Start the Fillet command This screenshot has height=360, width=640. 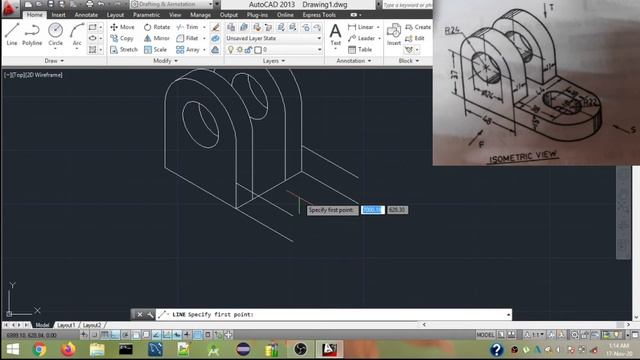[187, 38]
